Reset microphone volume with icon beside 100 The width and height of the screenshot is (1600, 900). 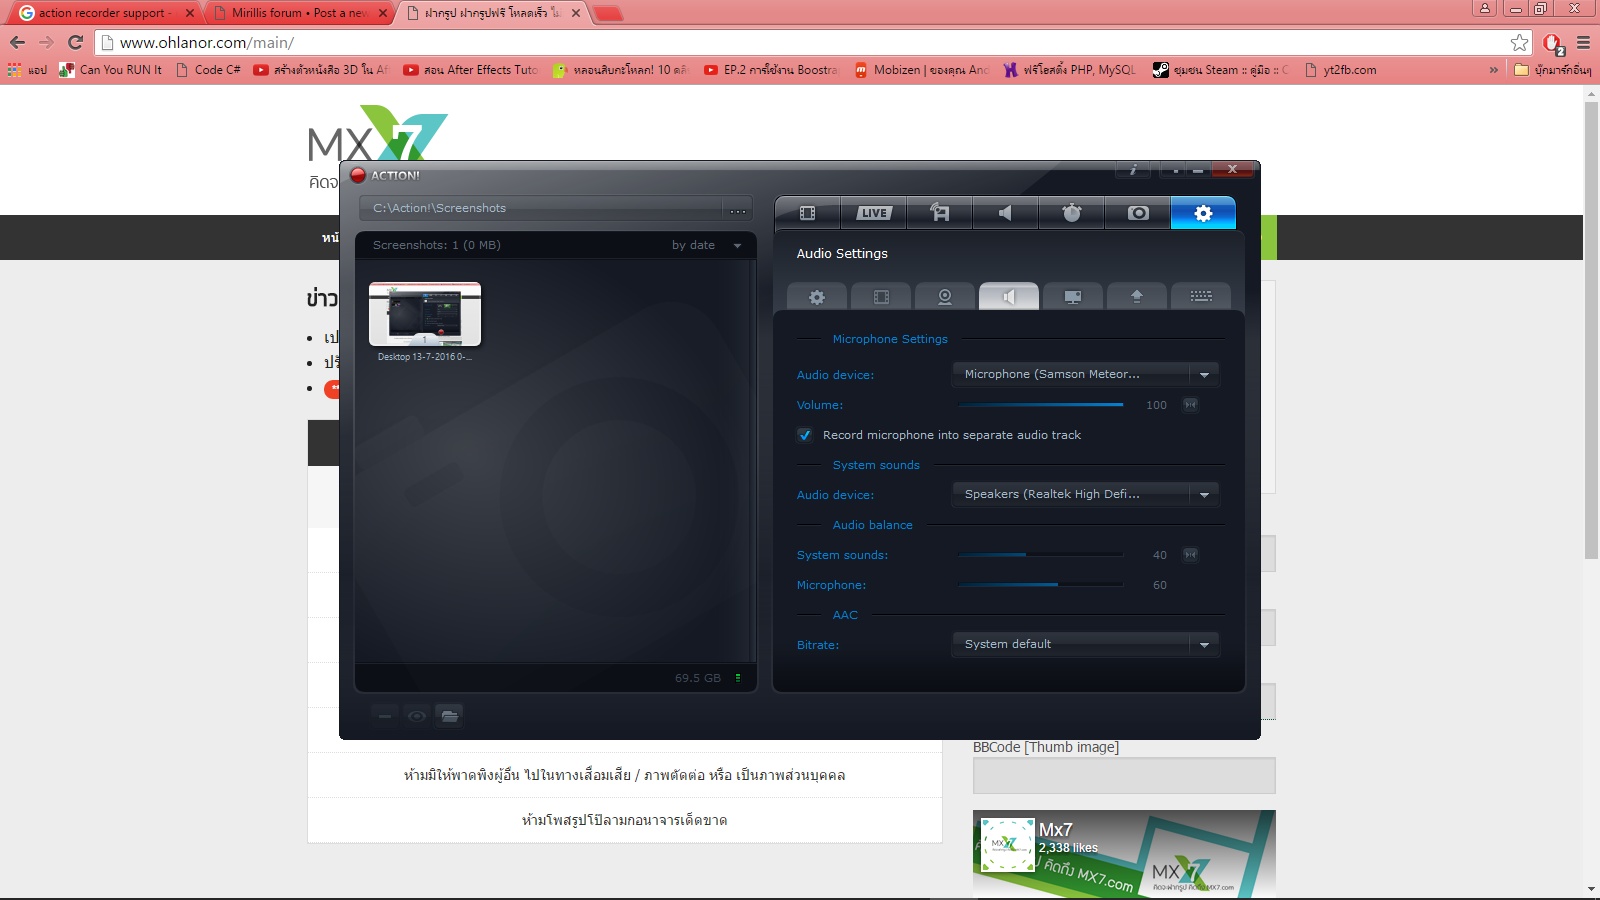pos(1190,405)
